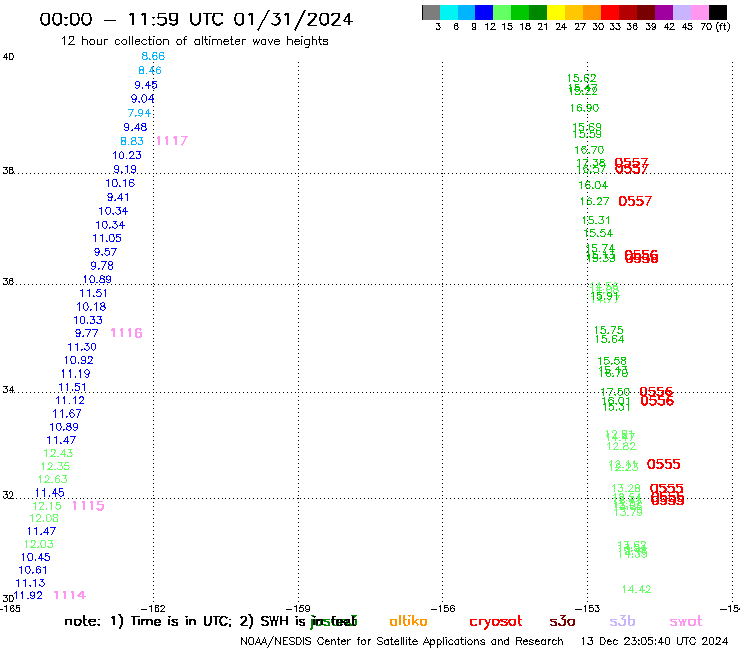Click the subtitle '12 hour collection of altimeter wave heights'

pos(194,41)
